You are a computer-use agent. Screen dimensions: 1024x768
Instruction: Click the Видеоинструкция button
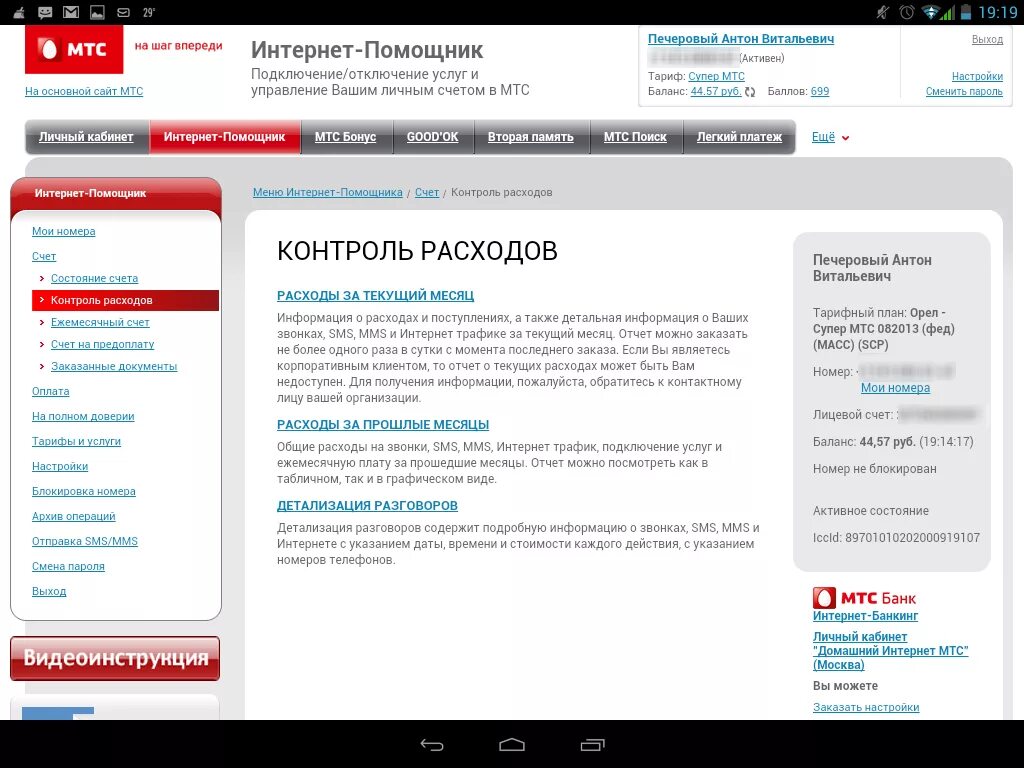[x=115, y=658]
